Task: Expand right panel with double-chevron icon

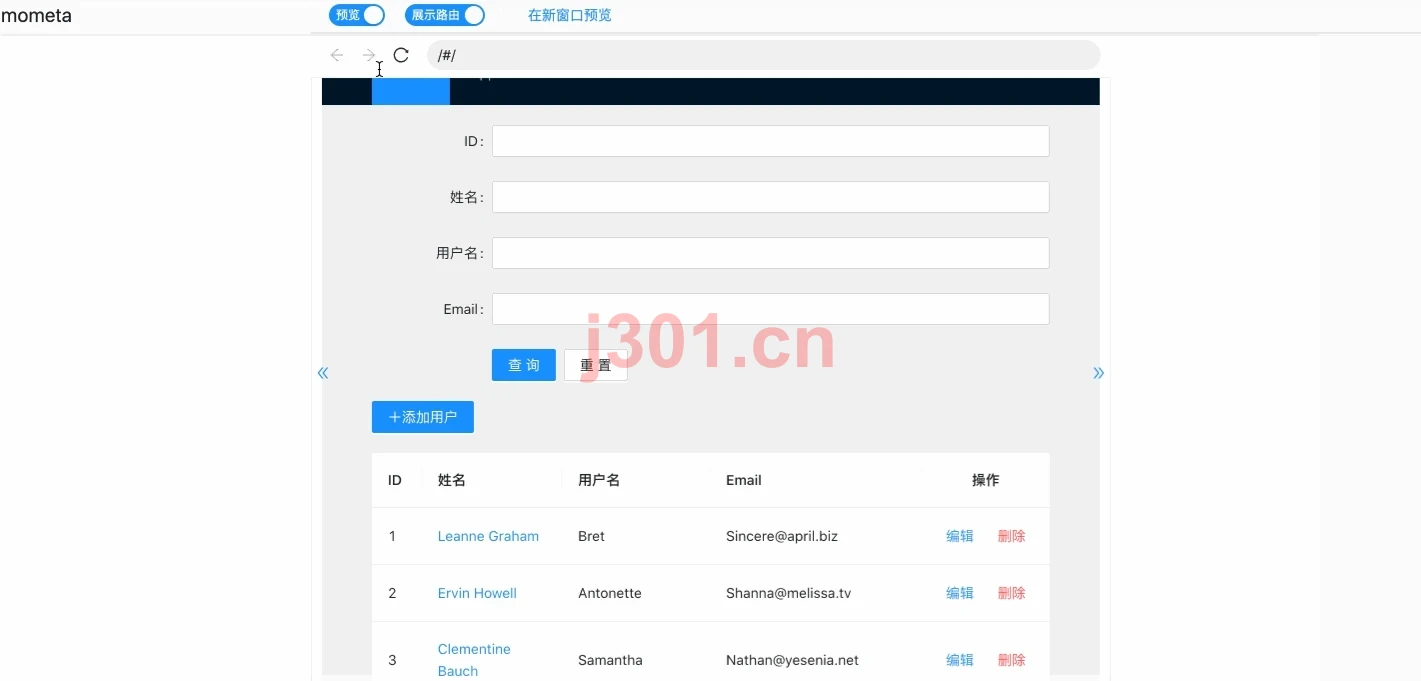Action: point(1099,373)
